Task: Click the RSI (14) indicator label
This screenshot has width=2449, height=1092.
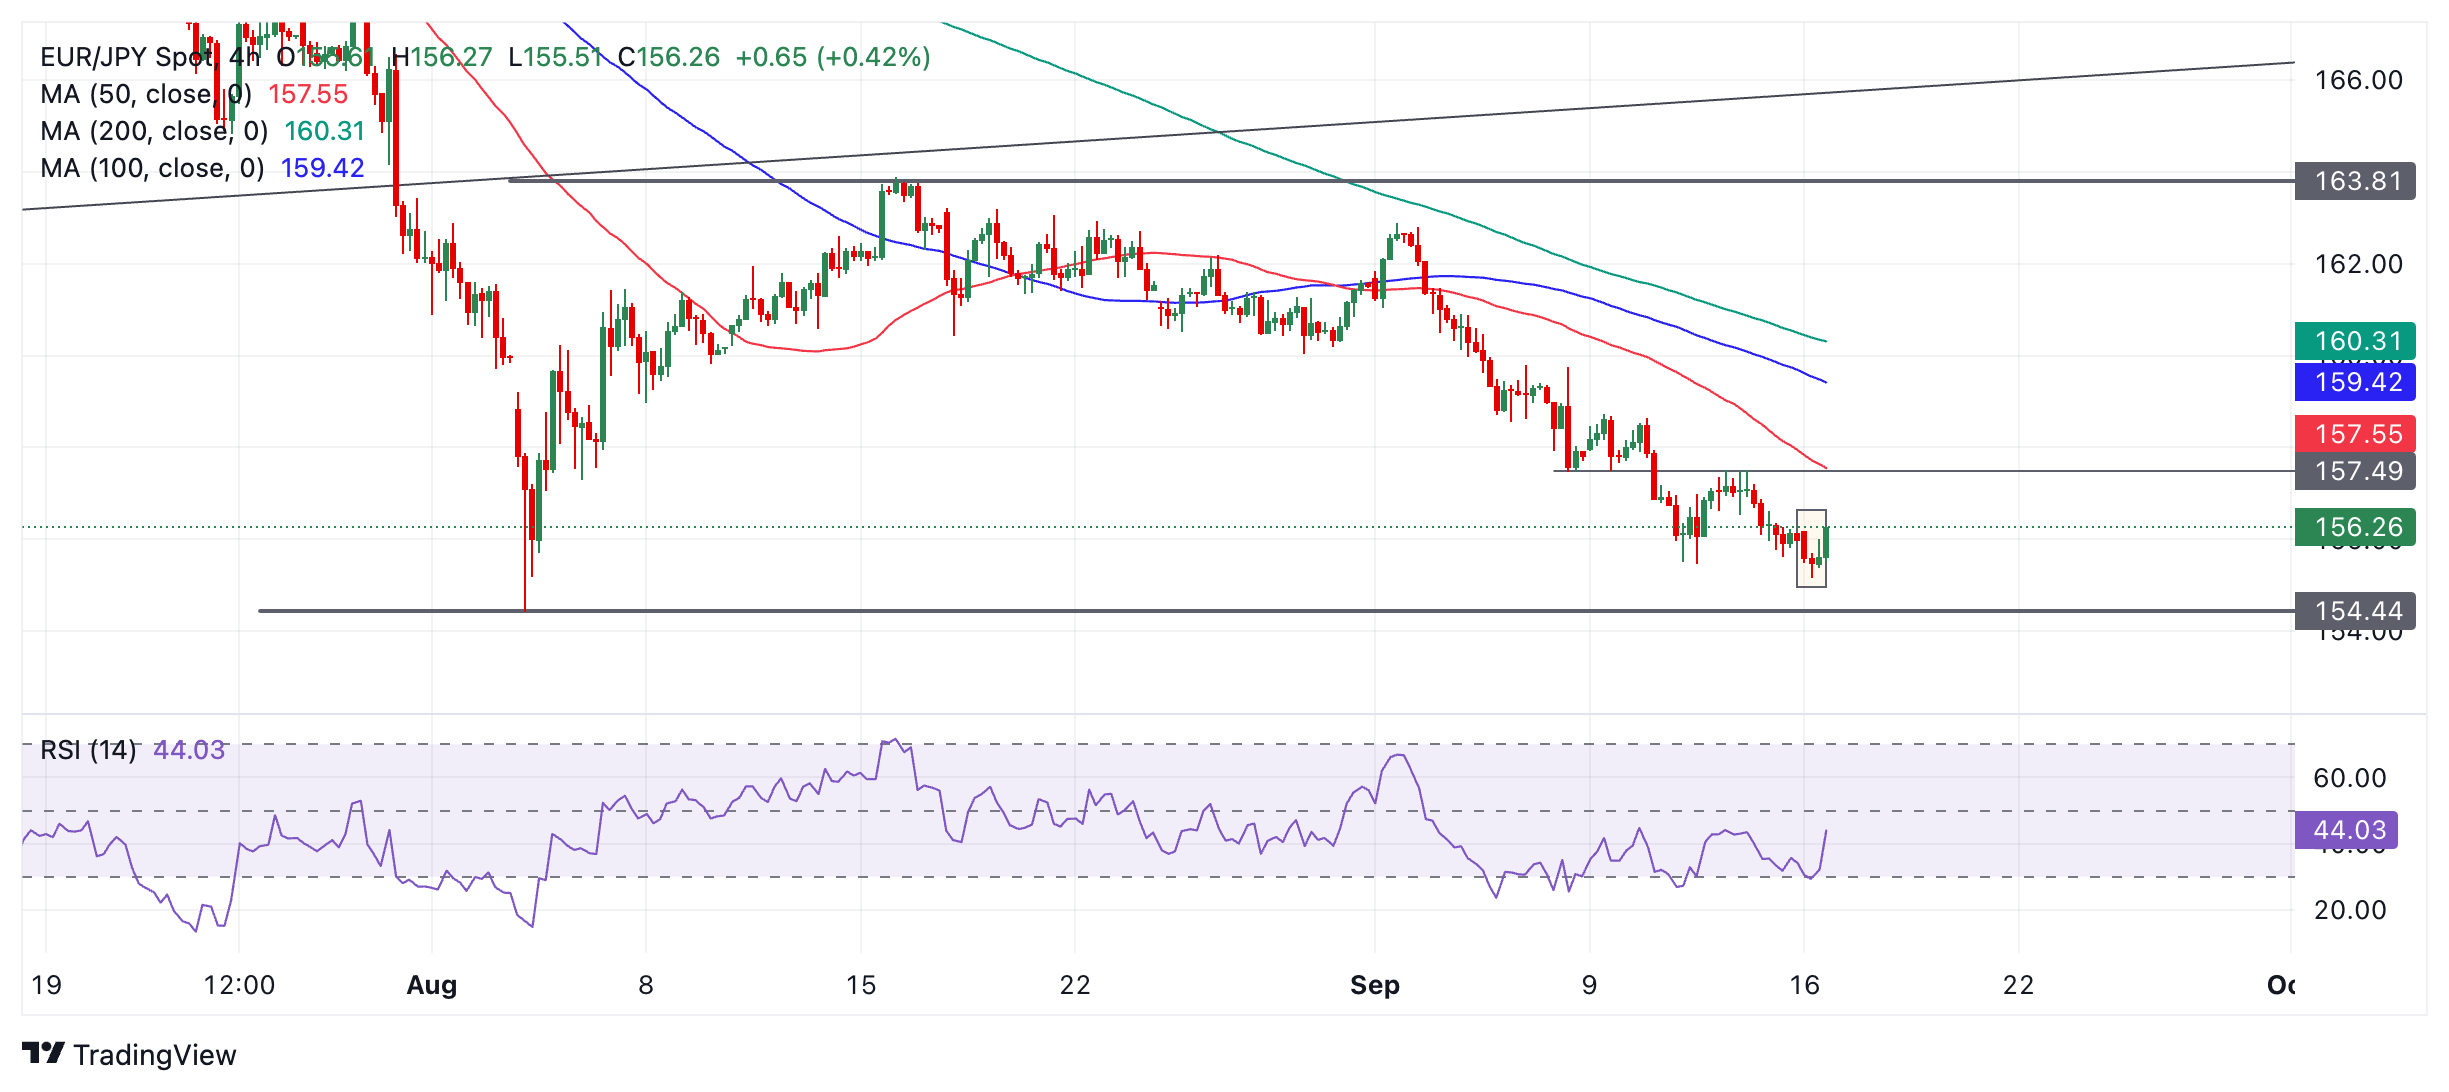Action: (88, 750)
